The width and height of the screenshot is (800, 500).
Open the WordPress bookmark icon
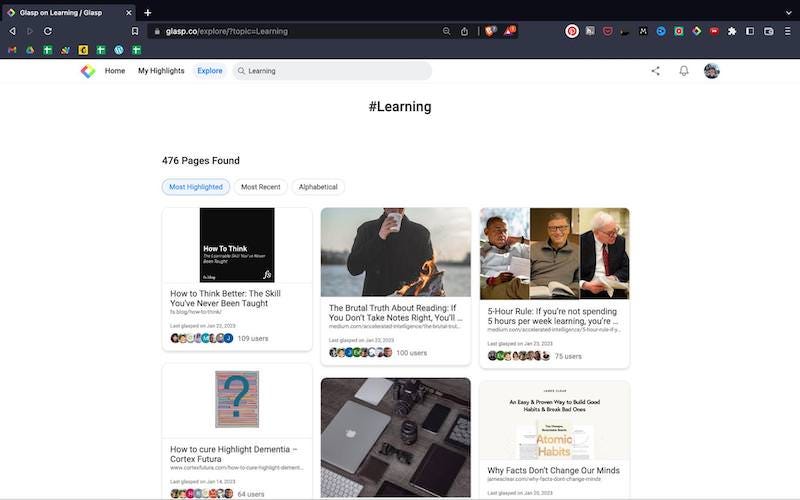tap(119, 50)
